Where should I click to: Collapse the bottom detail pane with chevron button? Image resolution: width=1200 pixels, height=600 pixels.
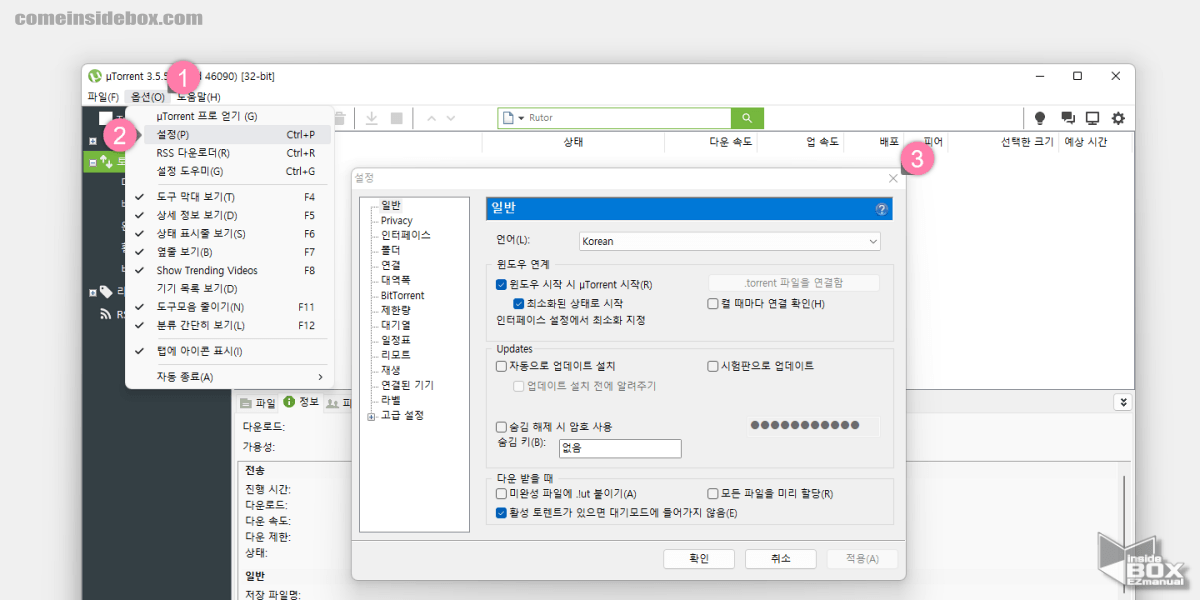pyautogui.click(x=1123, y=402)
